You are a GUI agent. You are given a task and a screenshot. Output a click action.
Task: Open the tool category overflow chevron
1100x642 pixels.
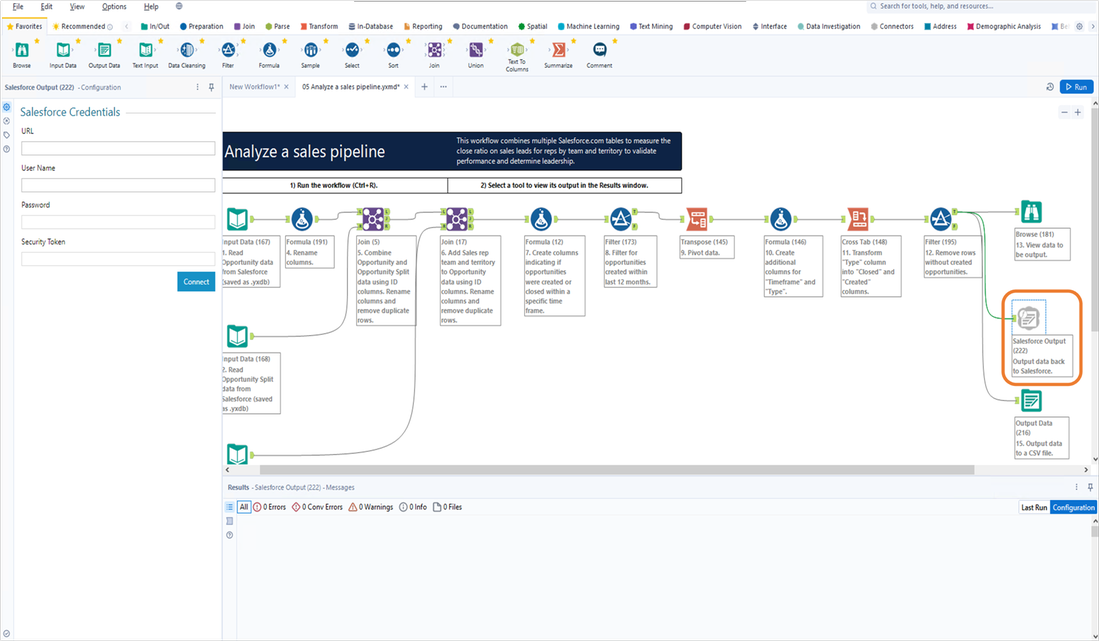1092,26
